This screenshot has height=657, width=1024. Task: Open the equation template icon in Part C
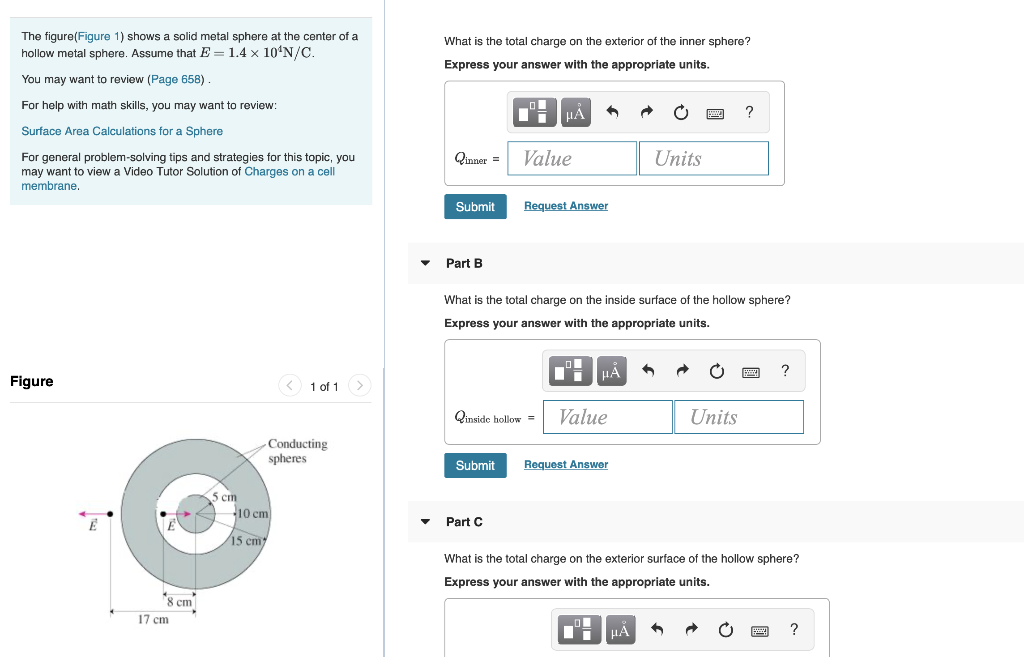579,629
